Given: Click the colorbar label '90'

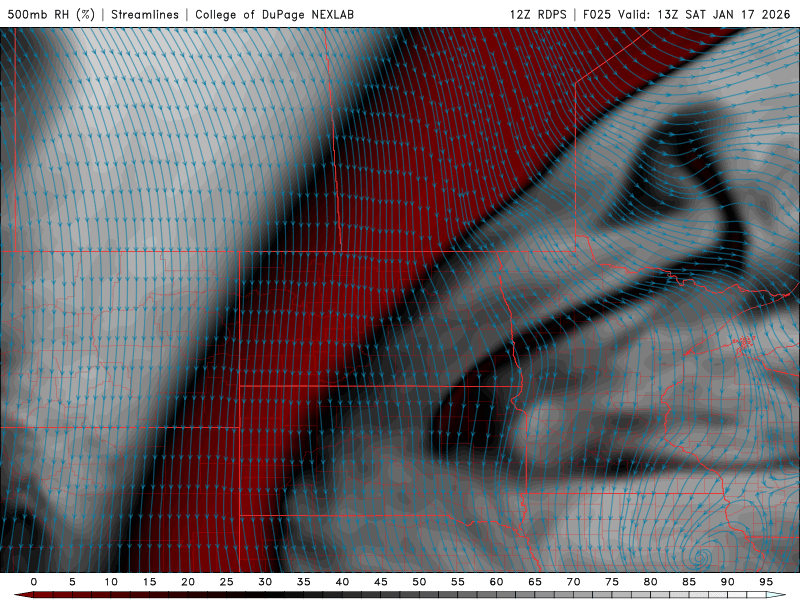Looking at the screenshot, I should tap(727, 582).
